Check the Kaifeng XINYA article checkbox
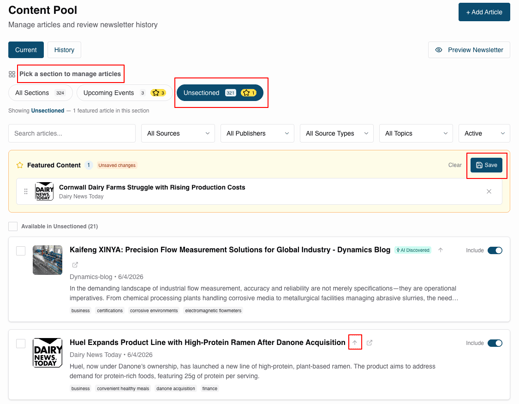This screenshot has width=519, height=404. point(21,251)
